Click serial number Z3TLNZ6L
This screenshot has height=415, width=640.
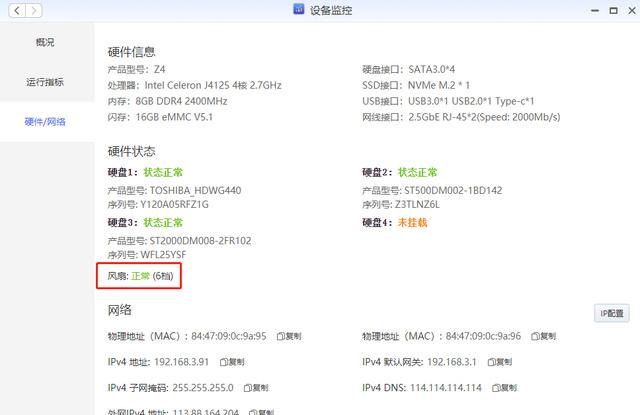click(x=417, y=204)
